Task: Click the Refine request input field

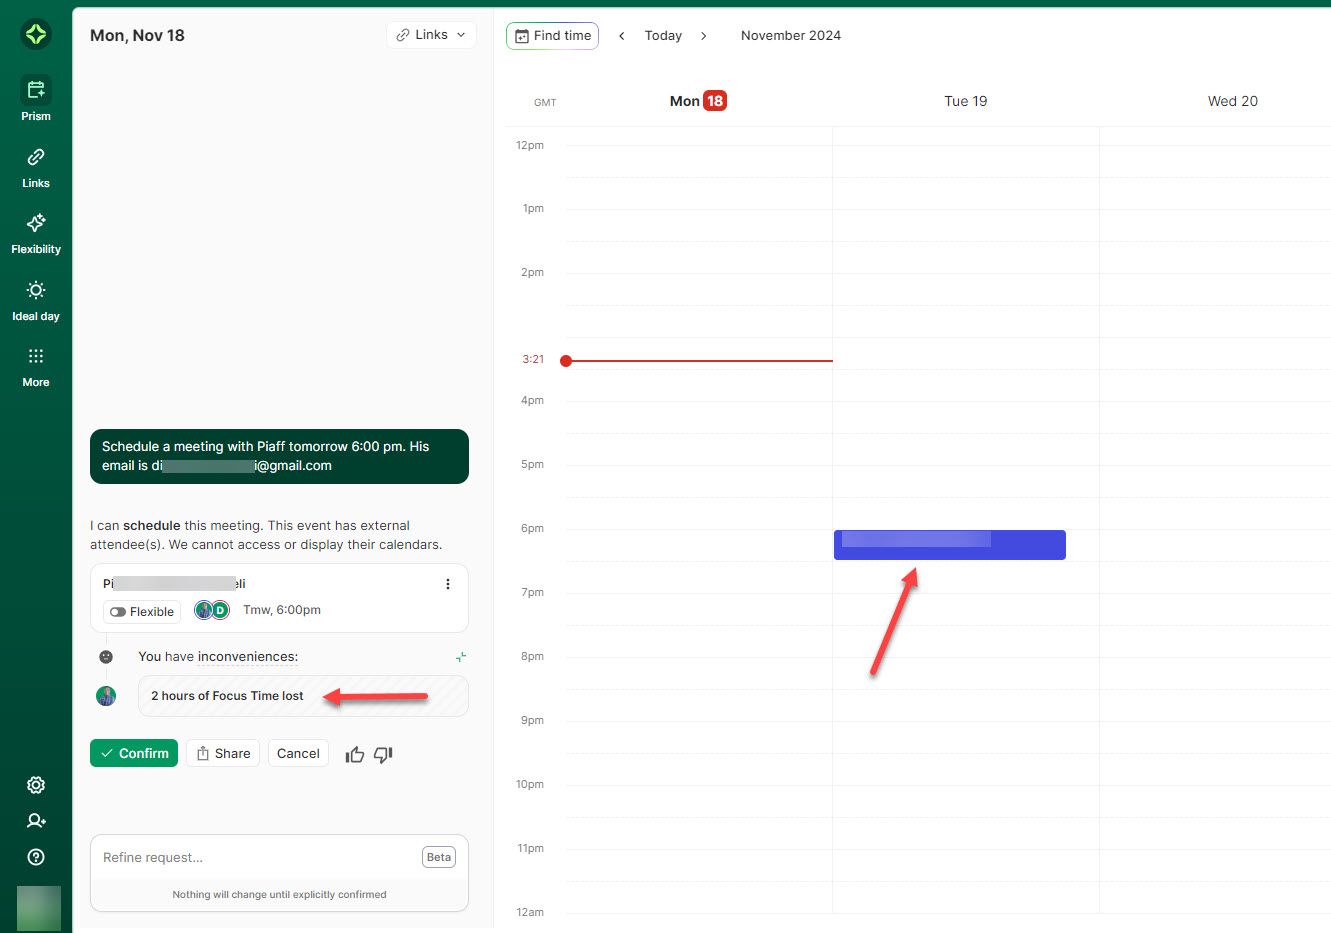Action: [x=250, y=857]
